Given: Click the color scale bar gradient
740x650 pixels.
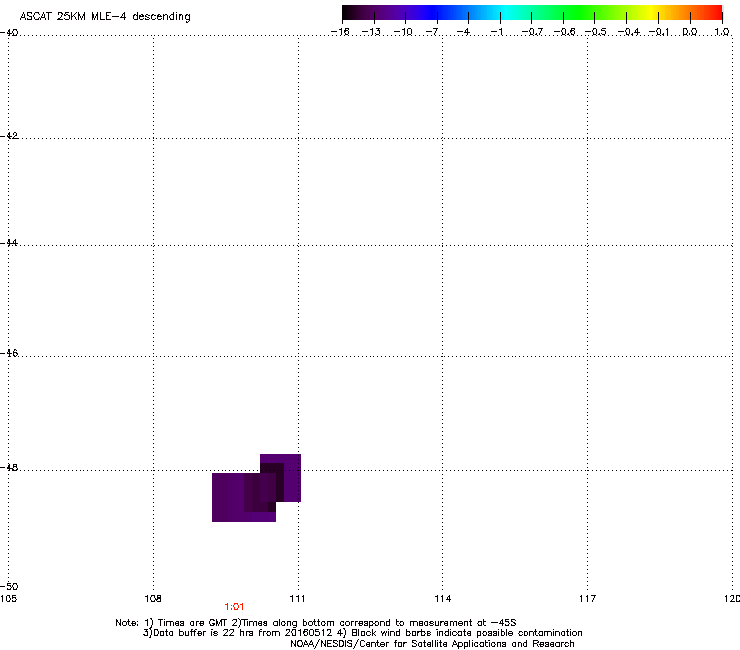Looking at the screenshot, I should tap(532, 13).
